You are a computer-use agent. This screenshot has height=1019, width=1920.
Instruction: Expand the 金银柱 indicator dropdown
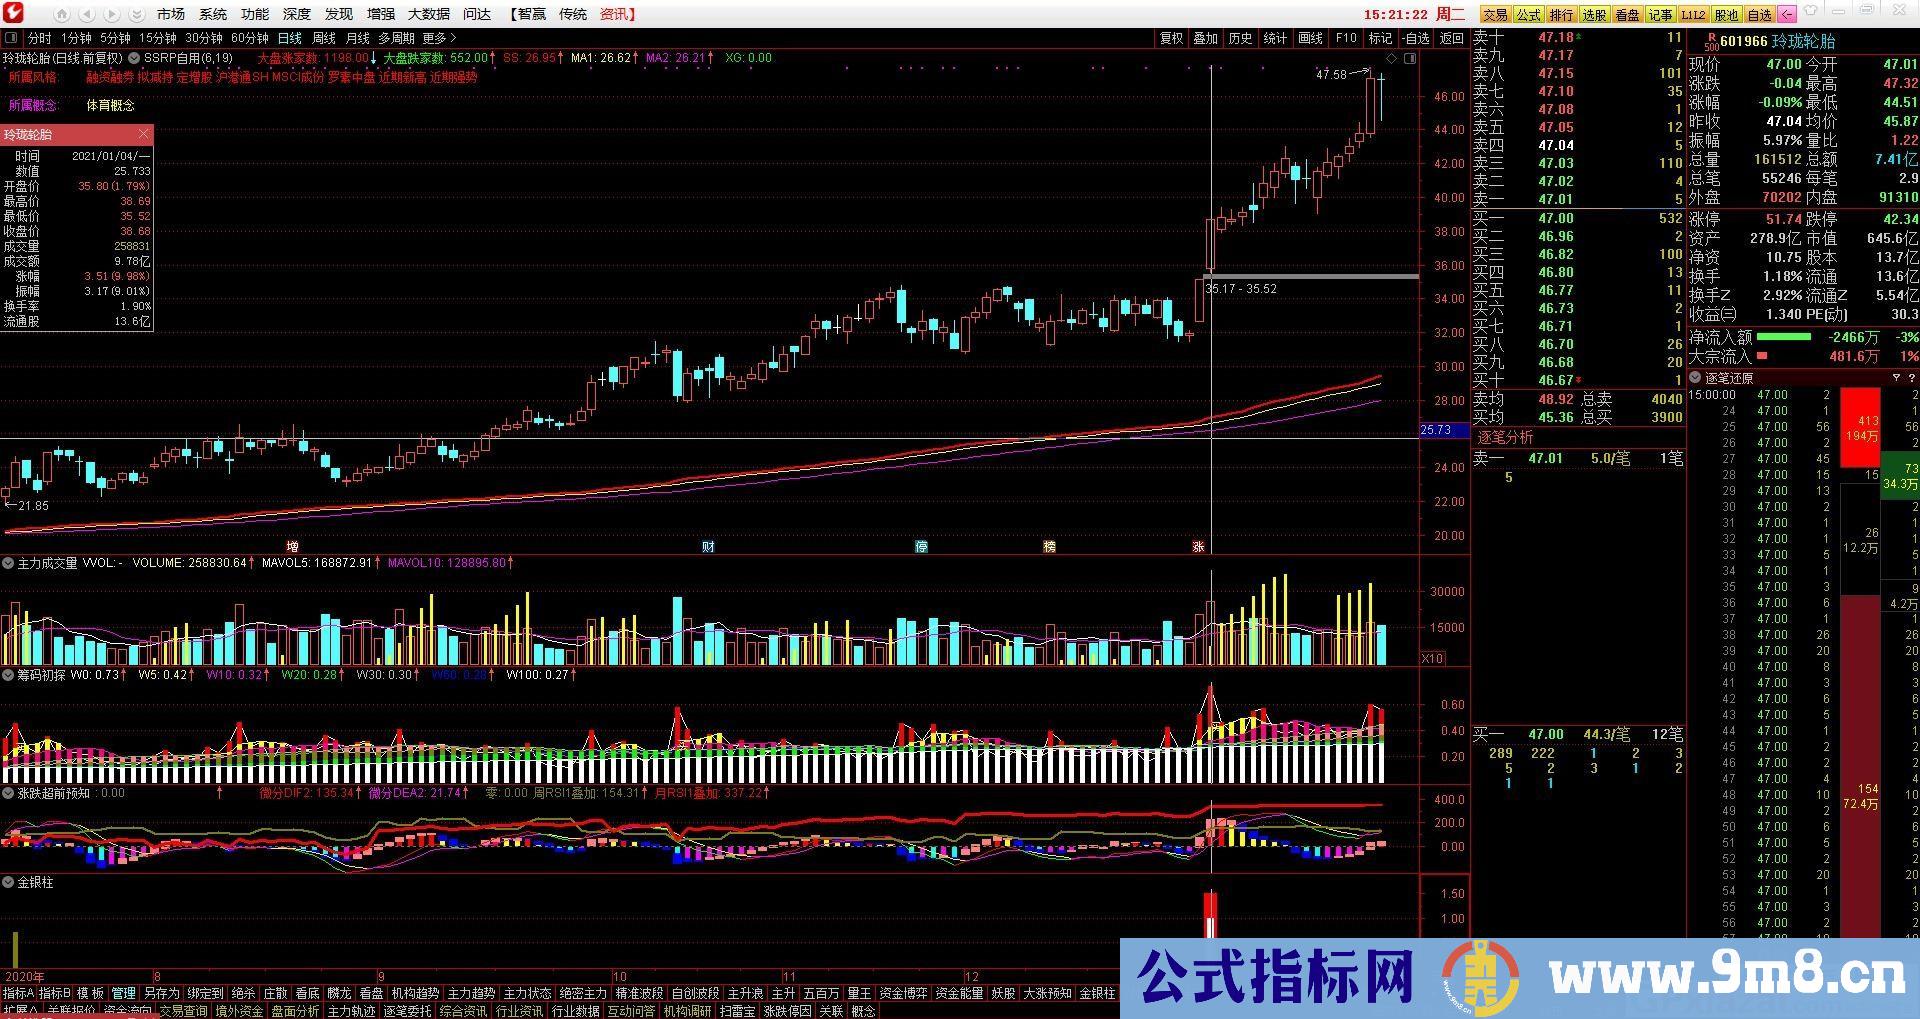point(8,883)
